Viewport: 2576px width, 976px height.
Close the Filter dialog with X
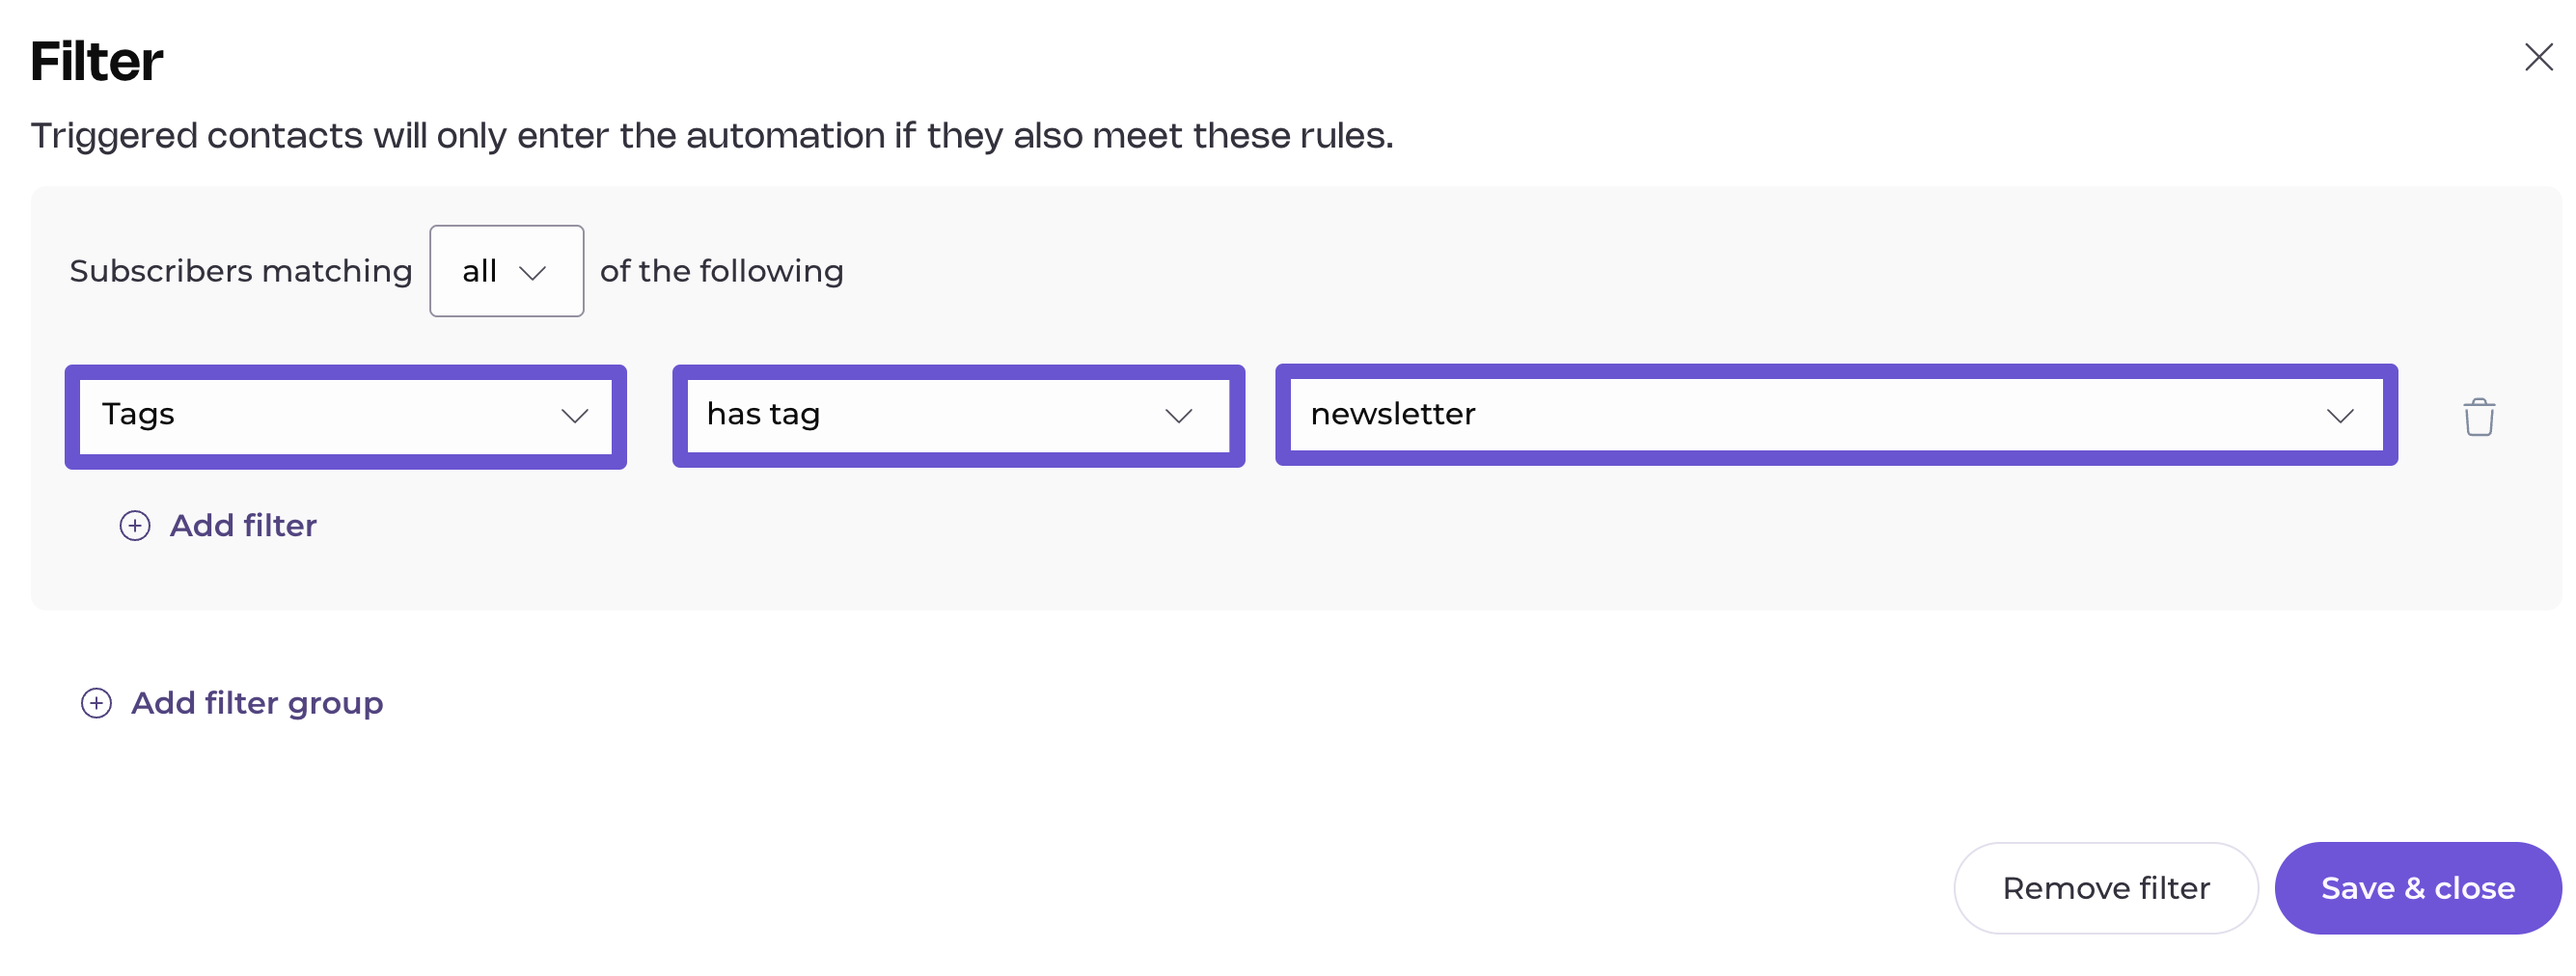(2538, 57)
